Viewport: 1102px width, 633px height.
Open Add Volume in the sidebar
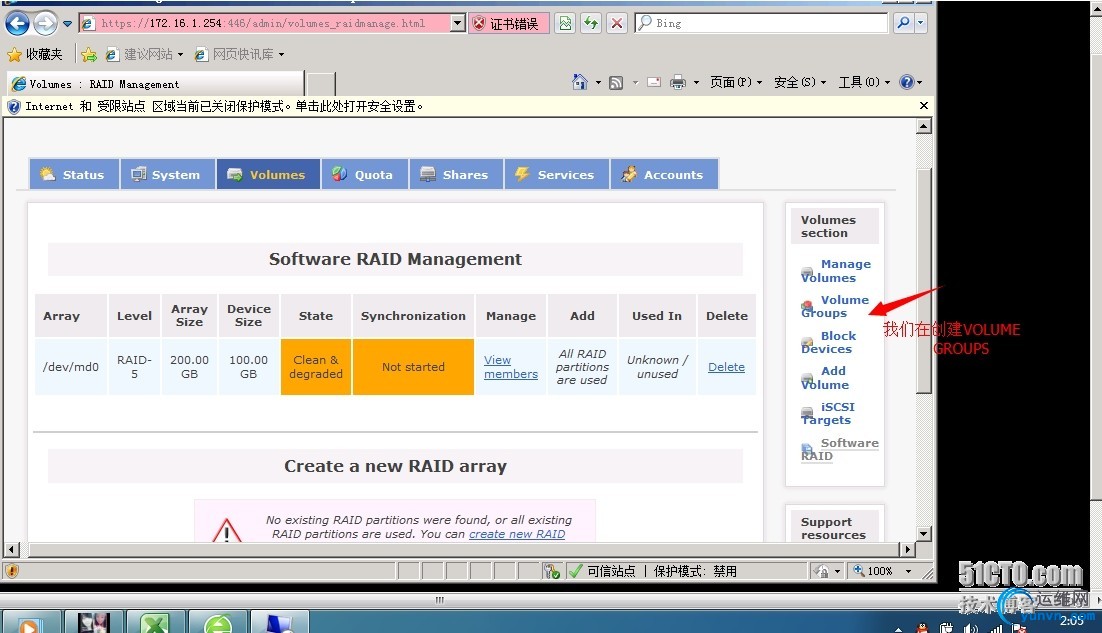pos(826,377)
